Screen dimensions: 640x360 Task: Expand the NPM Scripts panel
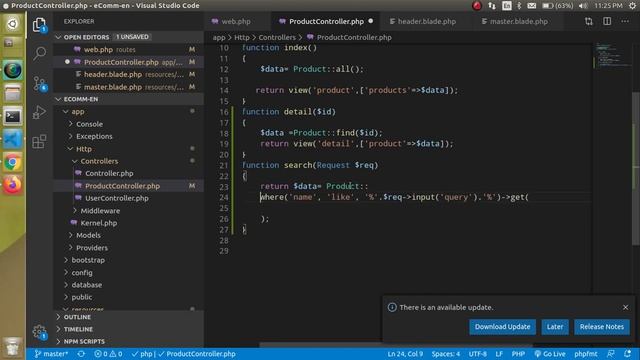coord(129,342)
